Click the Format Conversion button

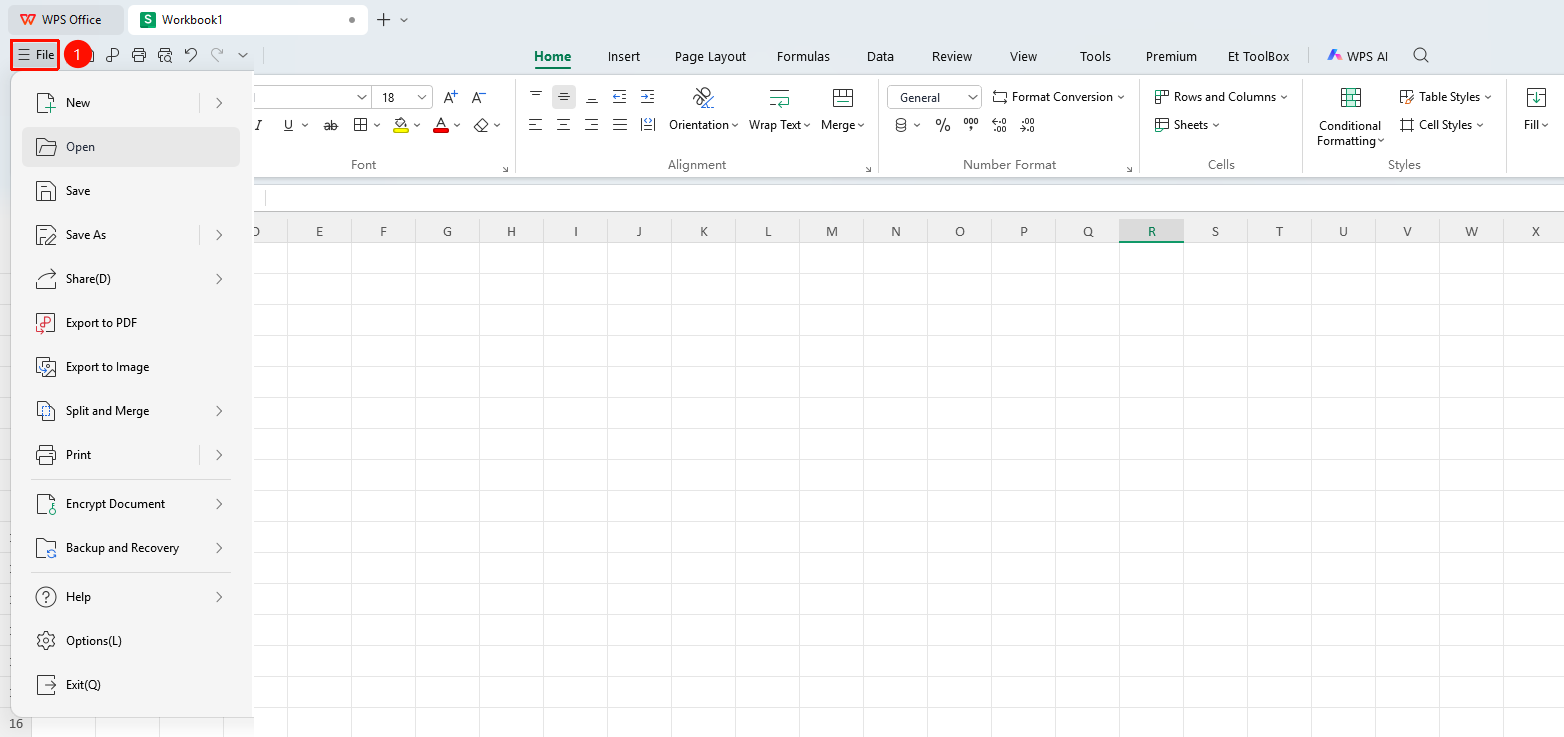pyautogui.click(x=1059, y=97)
